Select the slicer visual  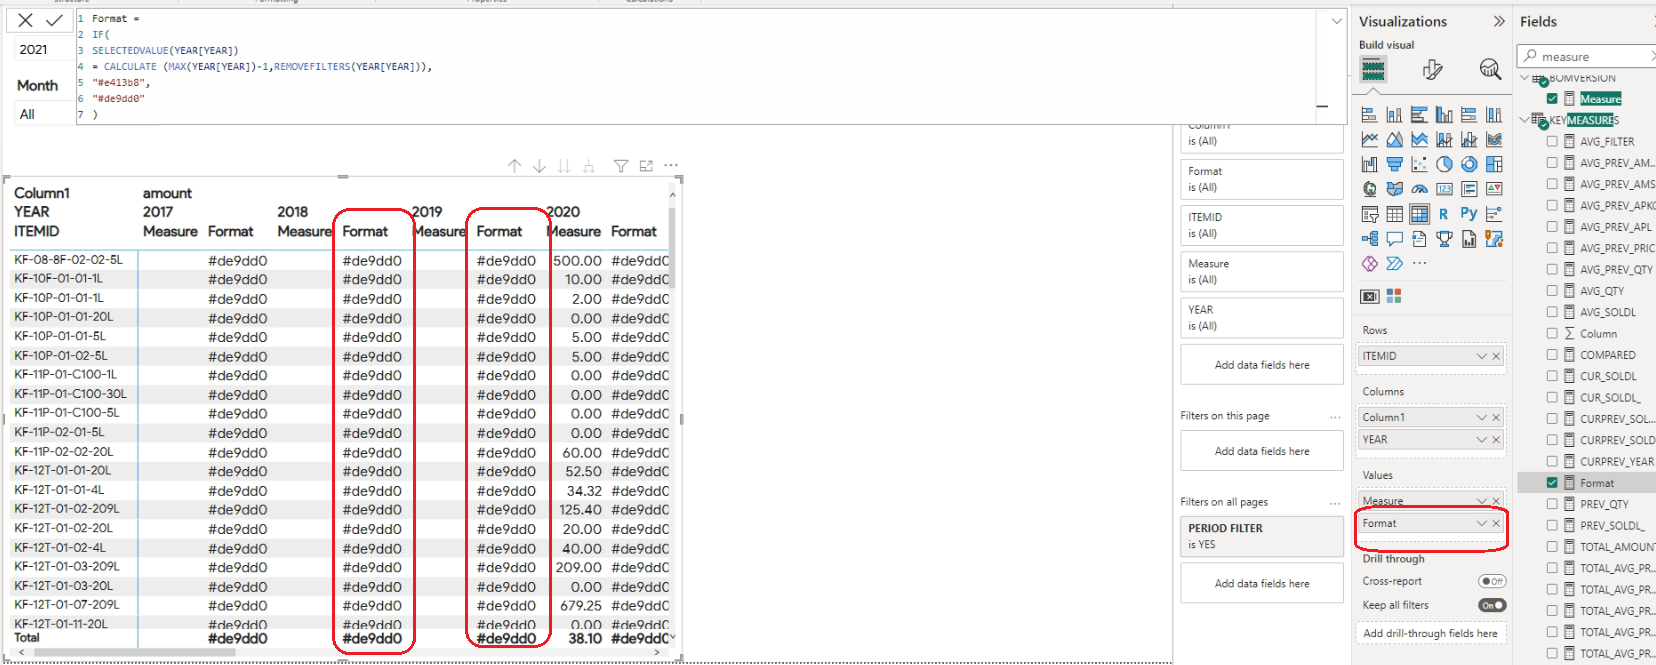pyautogui.click(x=1369, y=214)
